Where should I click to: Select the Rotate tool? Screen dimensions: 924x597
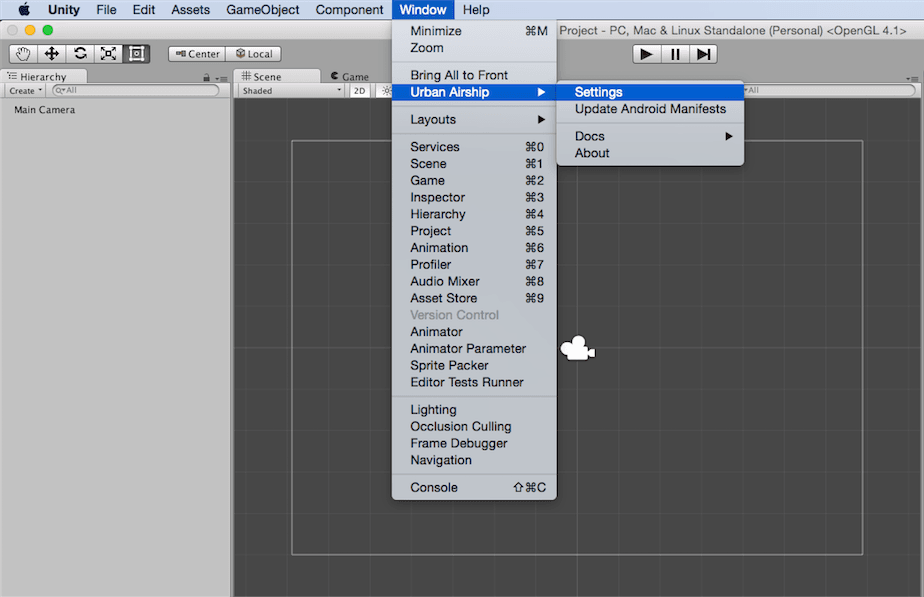[x=80, y=54]
